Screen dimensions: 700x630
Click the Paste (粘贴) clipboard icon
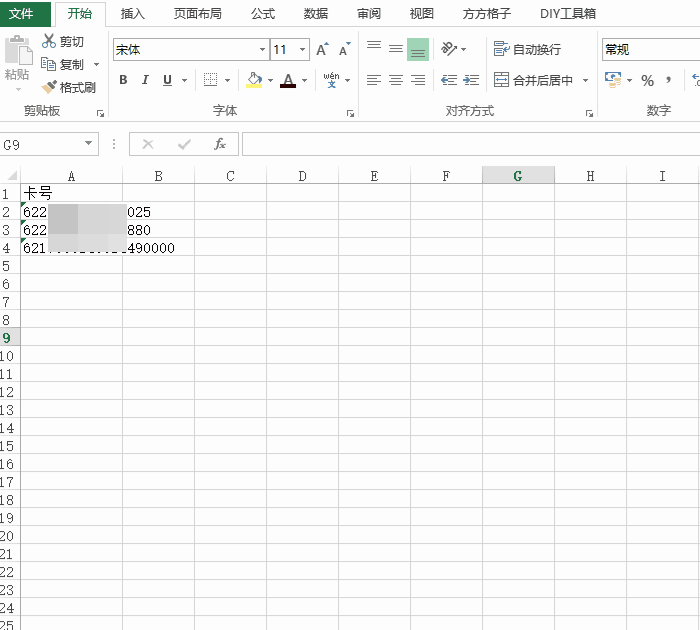click(18, 50)
